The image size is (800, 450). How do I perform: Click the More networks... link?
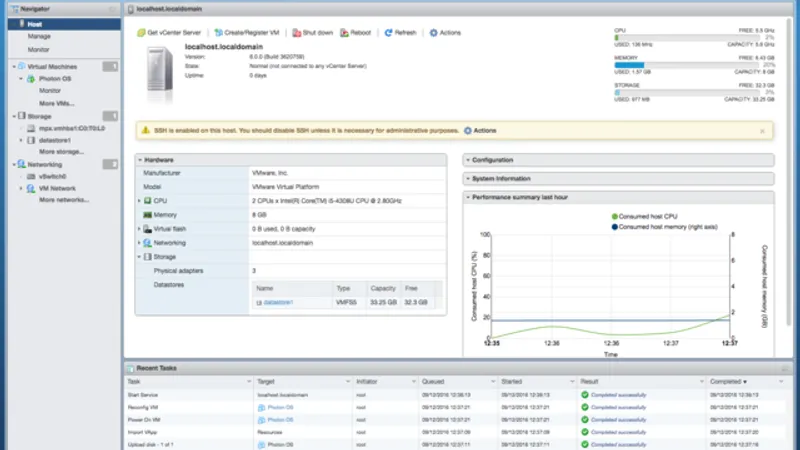point(63,200)
